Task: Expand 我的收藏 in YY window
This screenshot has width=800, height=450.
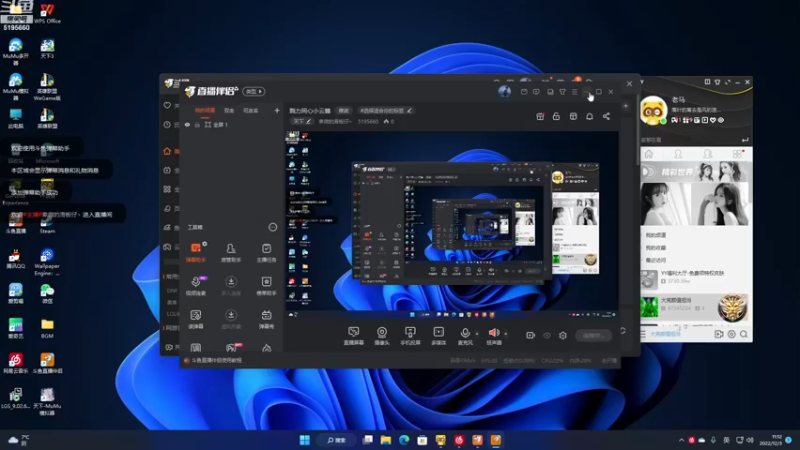Action: coord(656,247)
